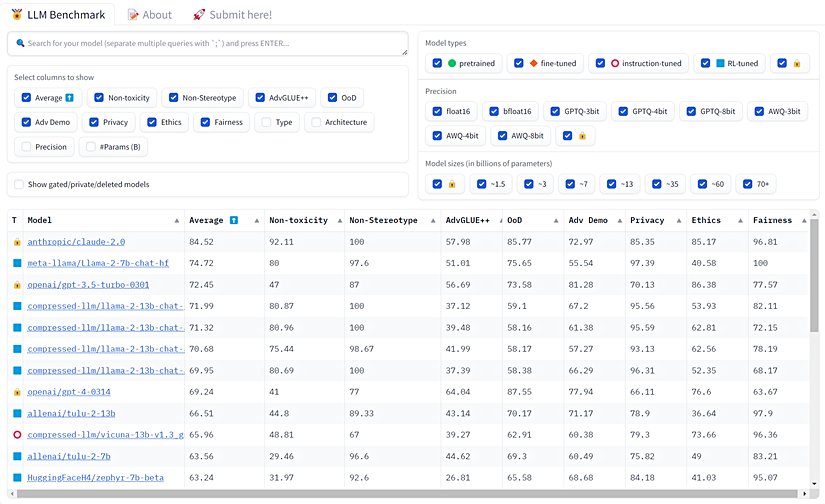Viewport: 825px width, 504px height.
Task: Click the orange diamond icon next to fine-tuned
Action: (534, 63)
